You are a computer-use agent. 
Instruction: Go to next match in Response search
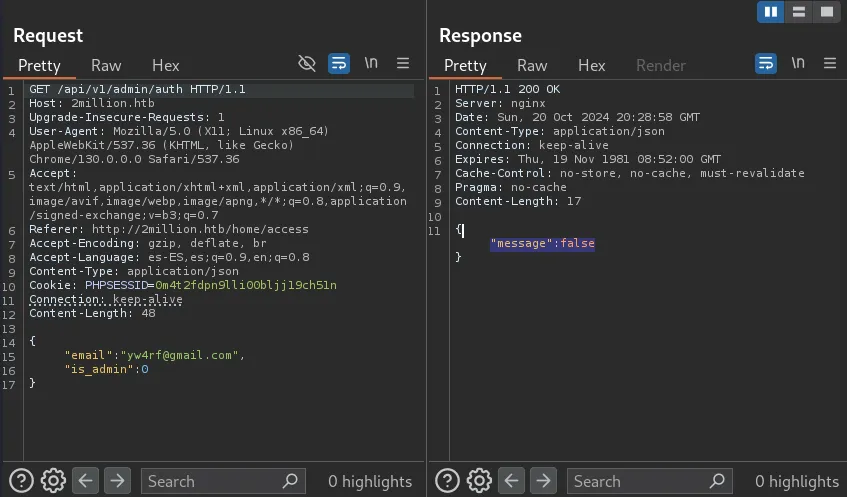pos(544,481)
